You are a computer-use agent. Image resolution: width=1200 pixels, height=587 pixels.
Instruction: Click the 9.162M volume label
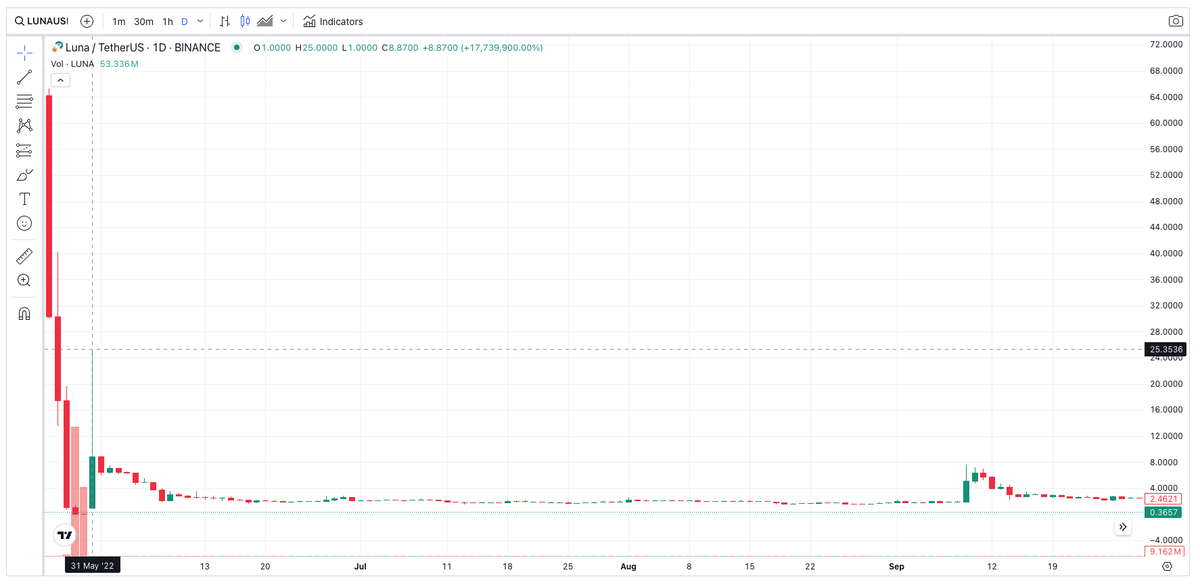(1166, 551)
